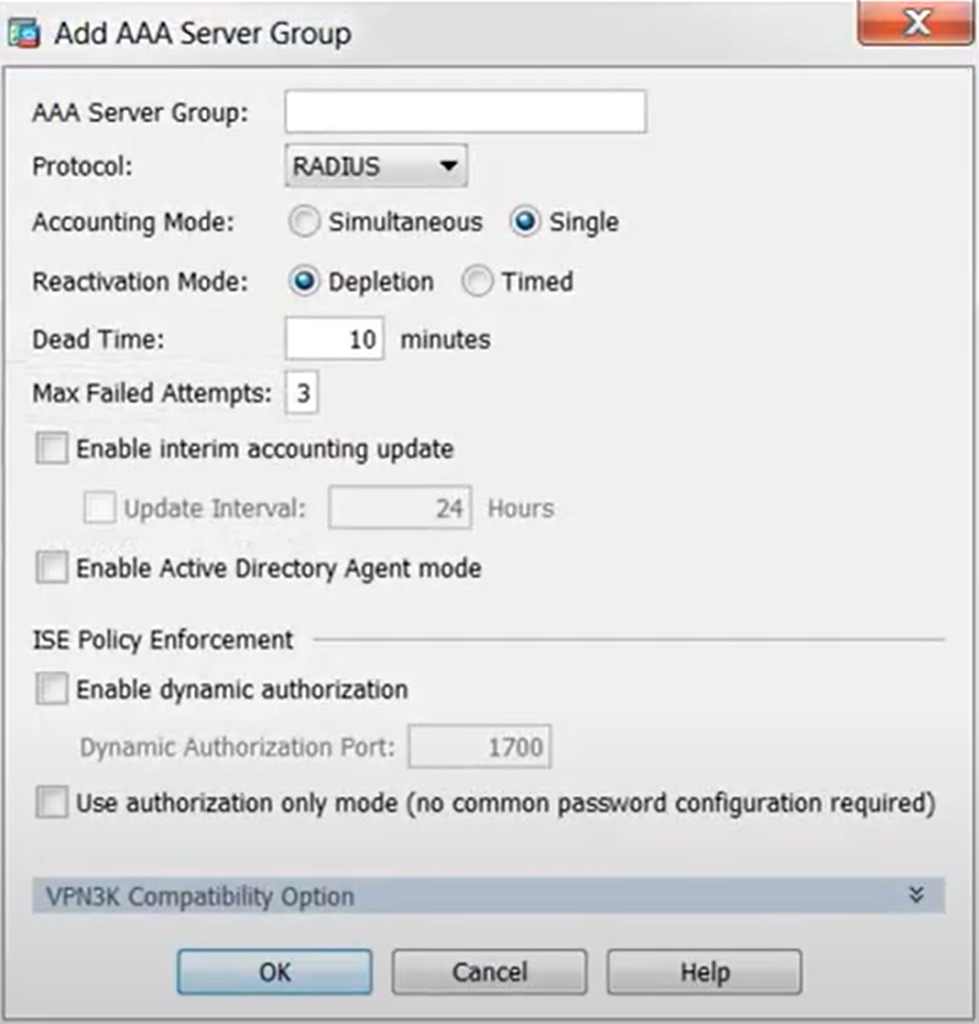Enable dynamic authorization checkbox
The image size is (979, 1024).
50,690
